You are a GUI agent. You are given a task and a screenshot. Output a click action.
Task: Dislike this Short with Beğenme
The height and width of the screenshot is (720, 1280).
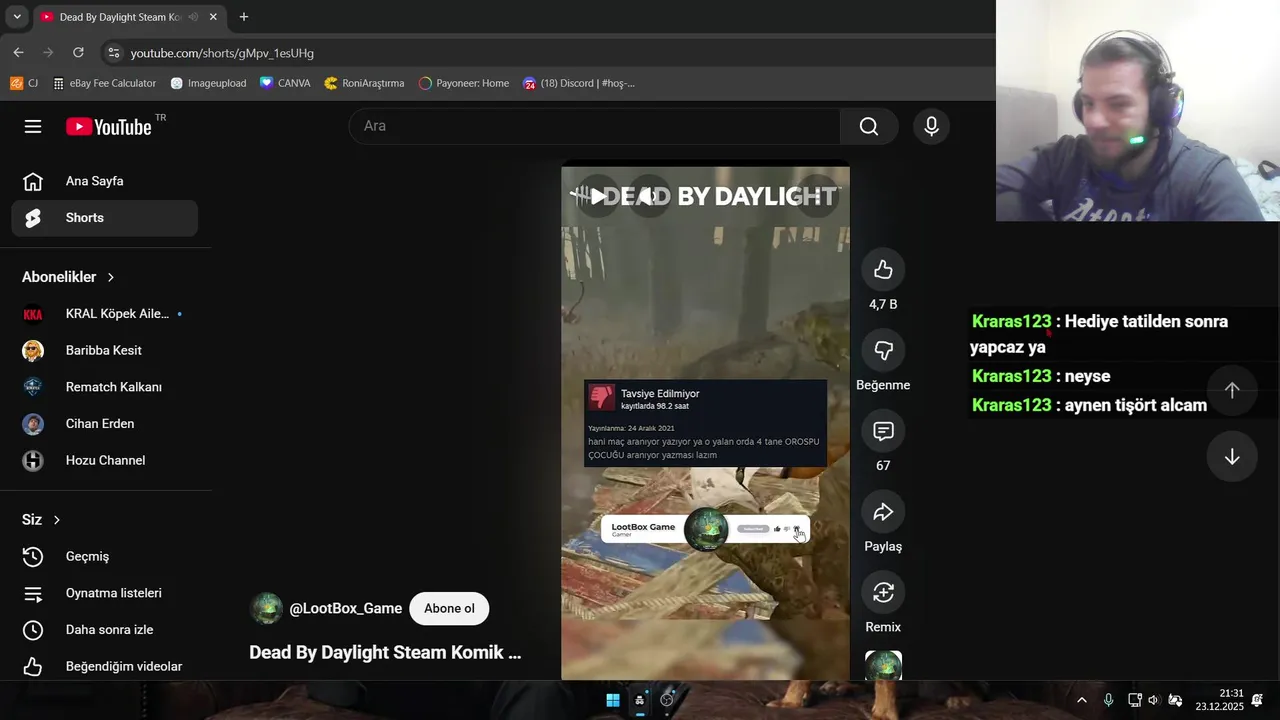(883, 350)
